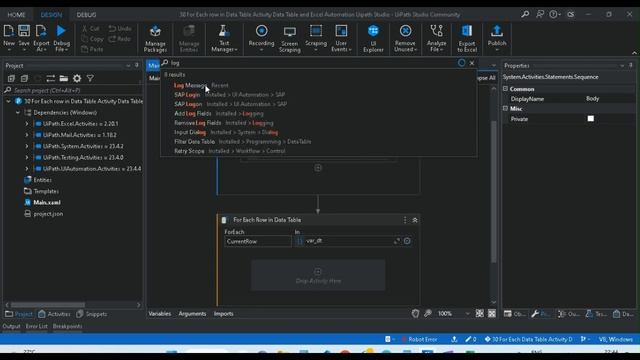This screenshot has width=640, height=360.
Task: Expand UiPath.UIAutomation.Activities dependency
Action: click(27, 169)
